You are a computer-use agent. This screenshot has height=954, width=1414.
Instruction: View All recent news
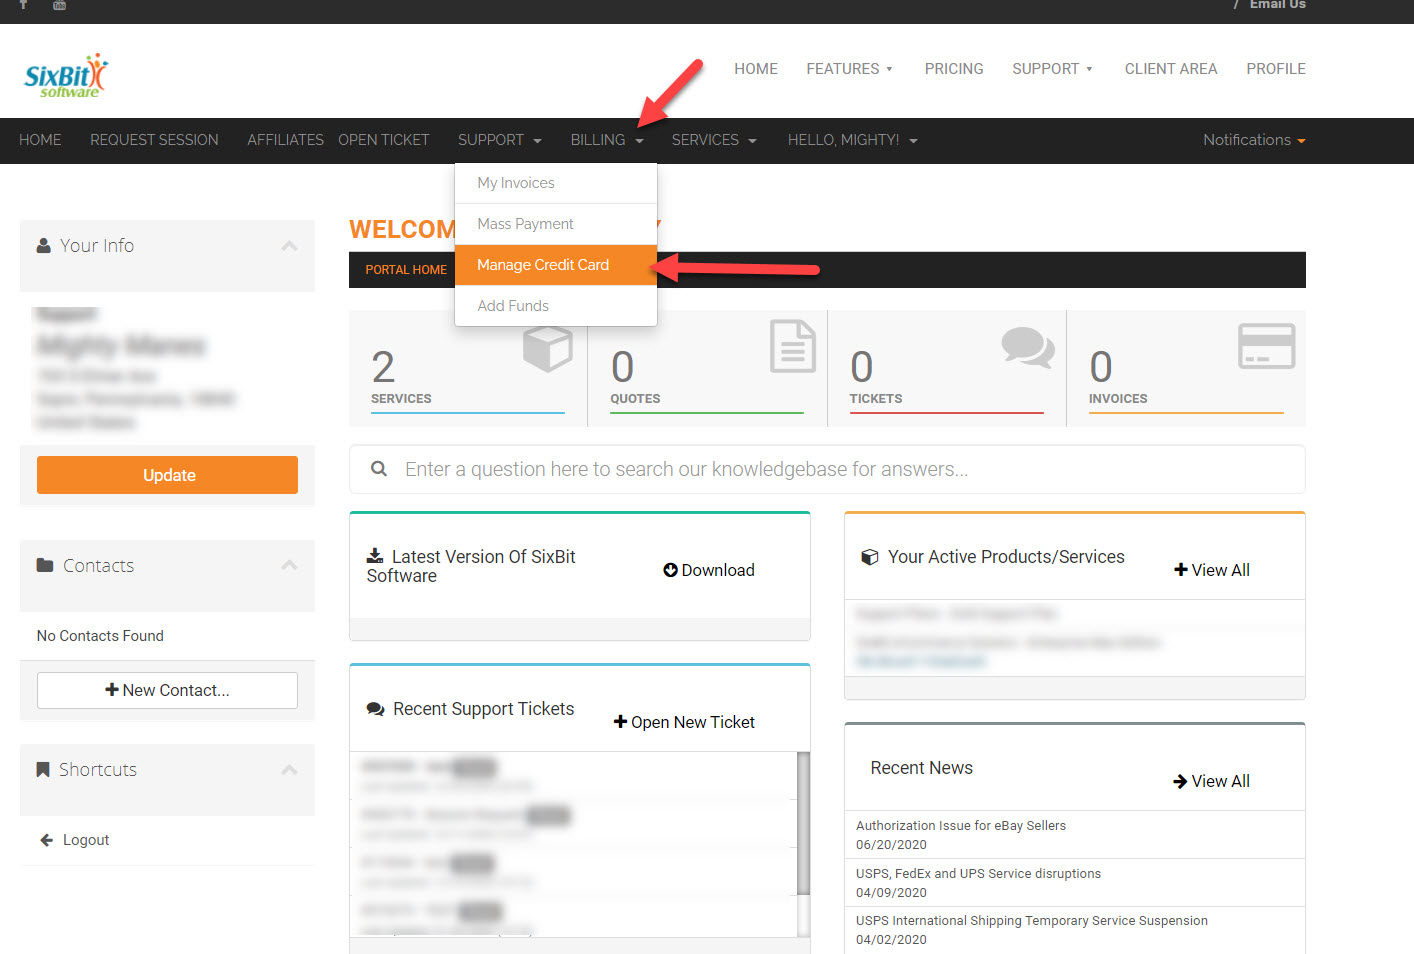click(x=1212, y=781)
